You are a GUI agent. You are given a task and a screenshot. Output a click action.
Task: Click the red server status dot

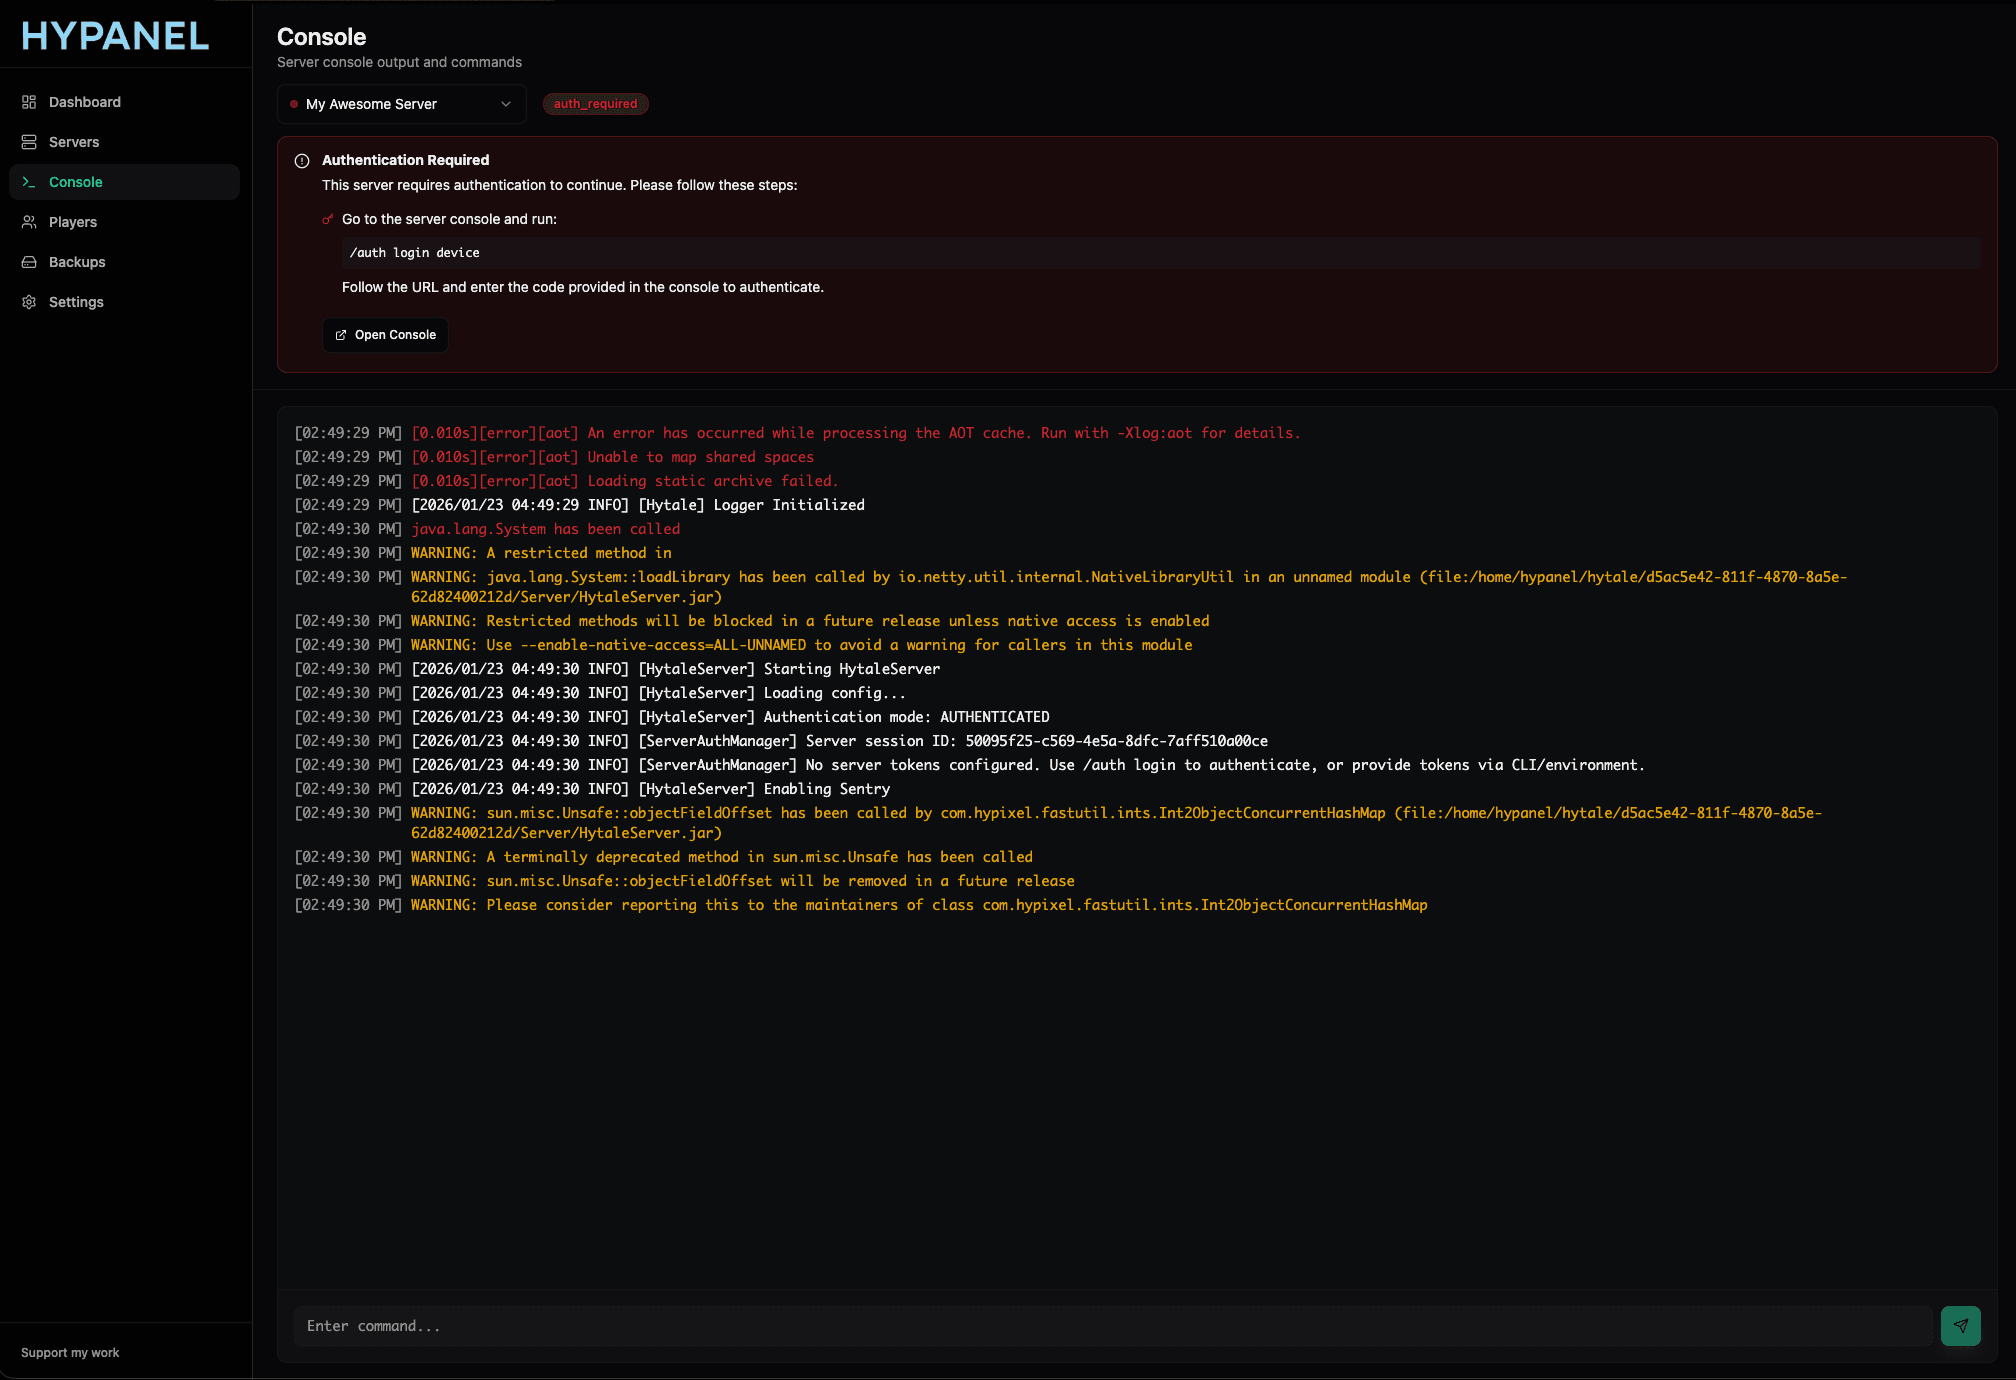point(294,104)
